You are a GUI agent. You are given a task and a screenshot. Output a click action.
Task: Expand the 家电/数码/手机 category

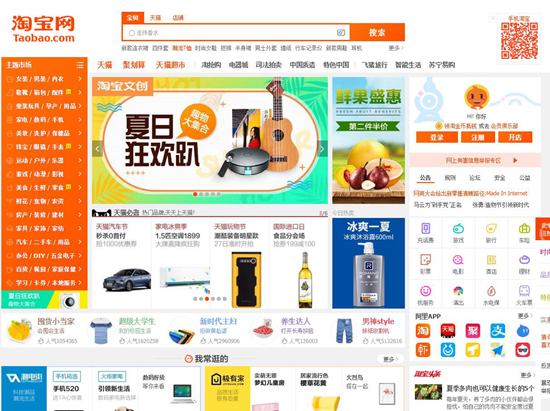(44, 120)
